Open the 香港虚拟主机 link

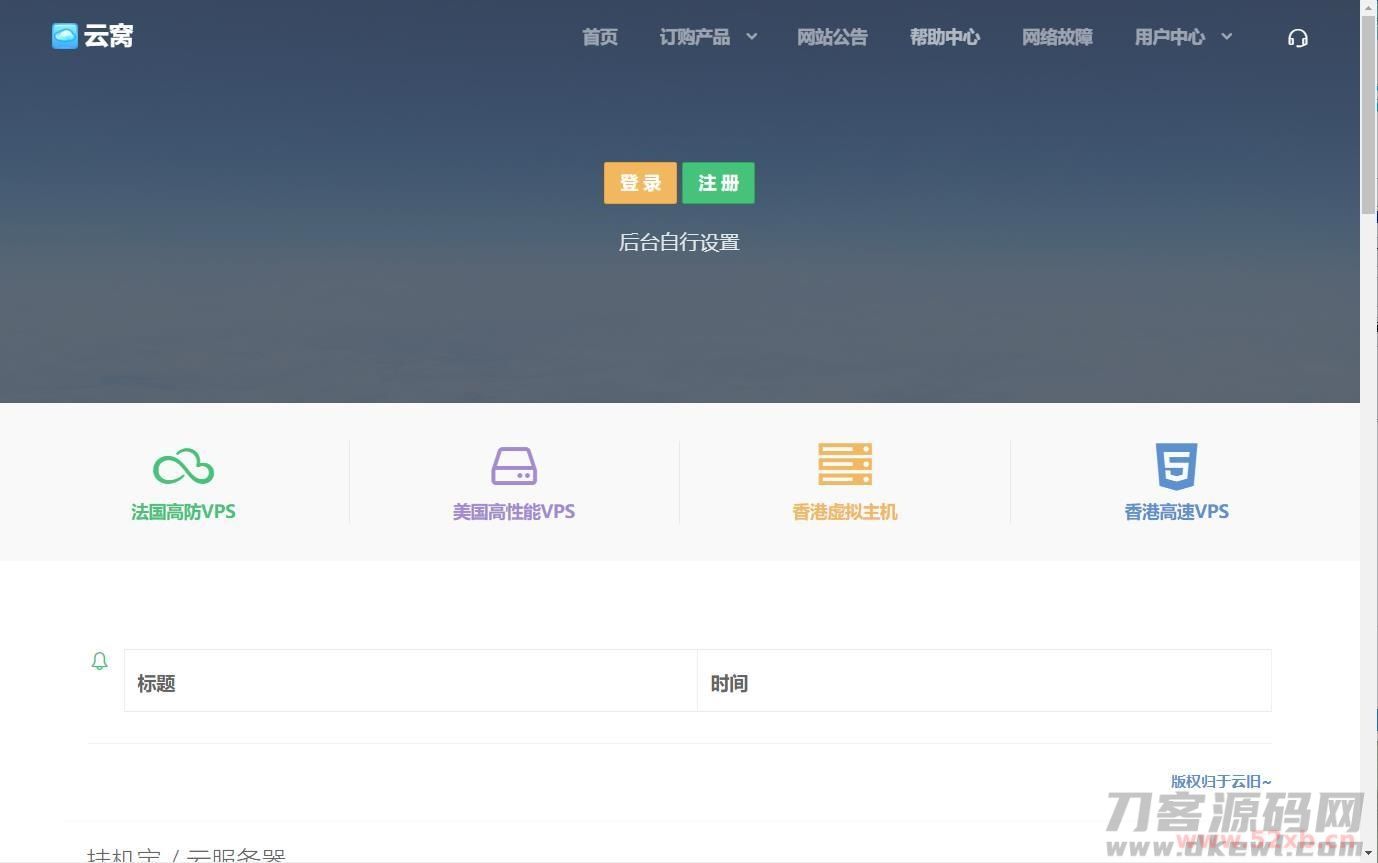845,512
